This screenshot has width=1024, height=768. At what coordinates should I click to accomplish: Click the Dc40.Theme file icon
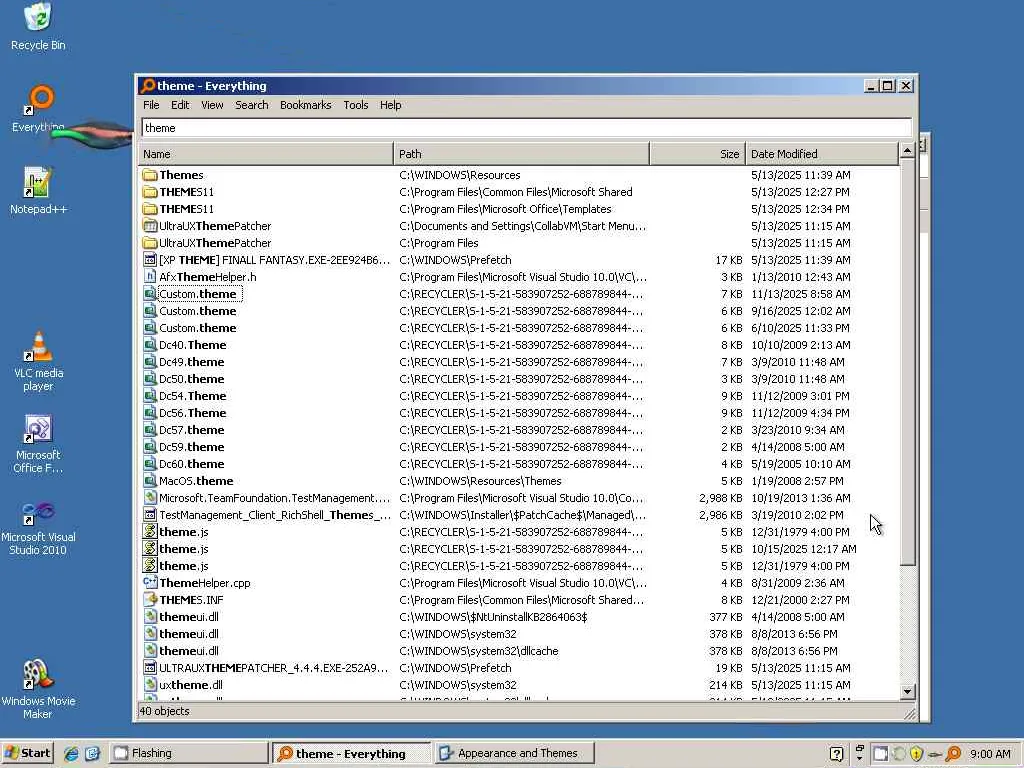point(150,345)
